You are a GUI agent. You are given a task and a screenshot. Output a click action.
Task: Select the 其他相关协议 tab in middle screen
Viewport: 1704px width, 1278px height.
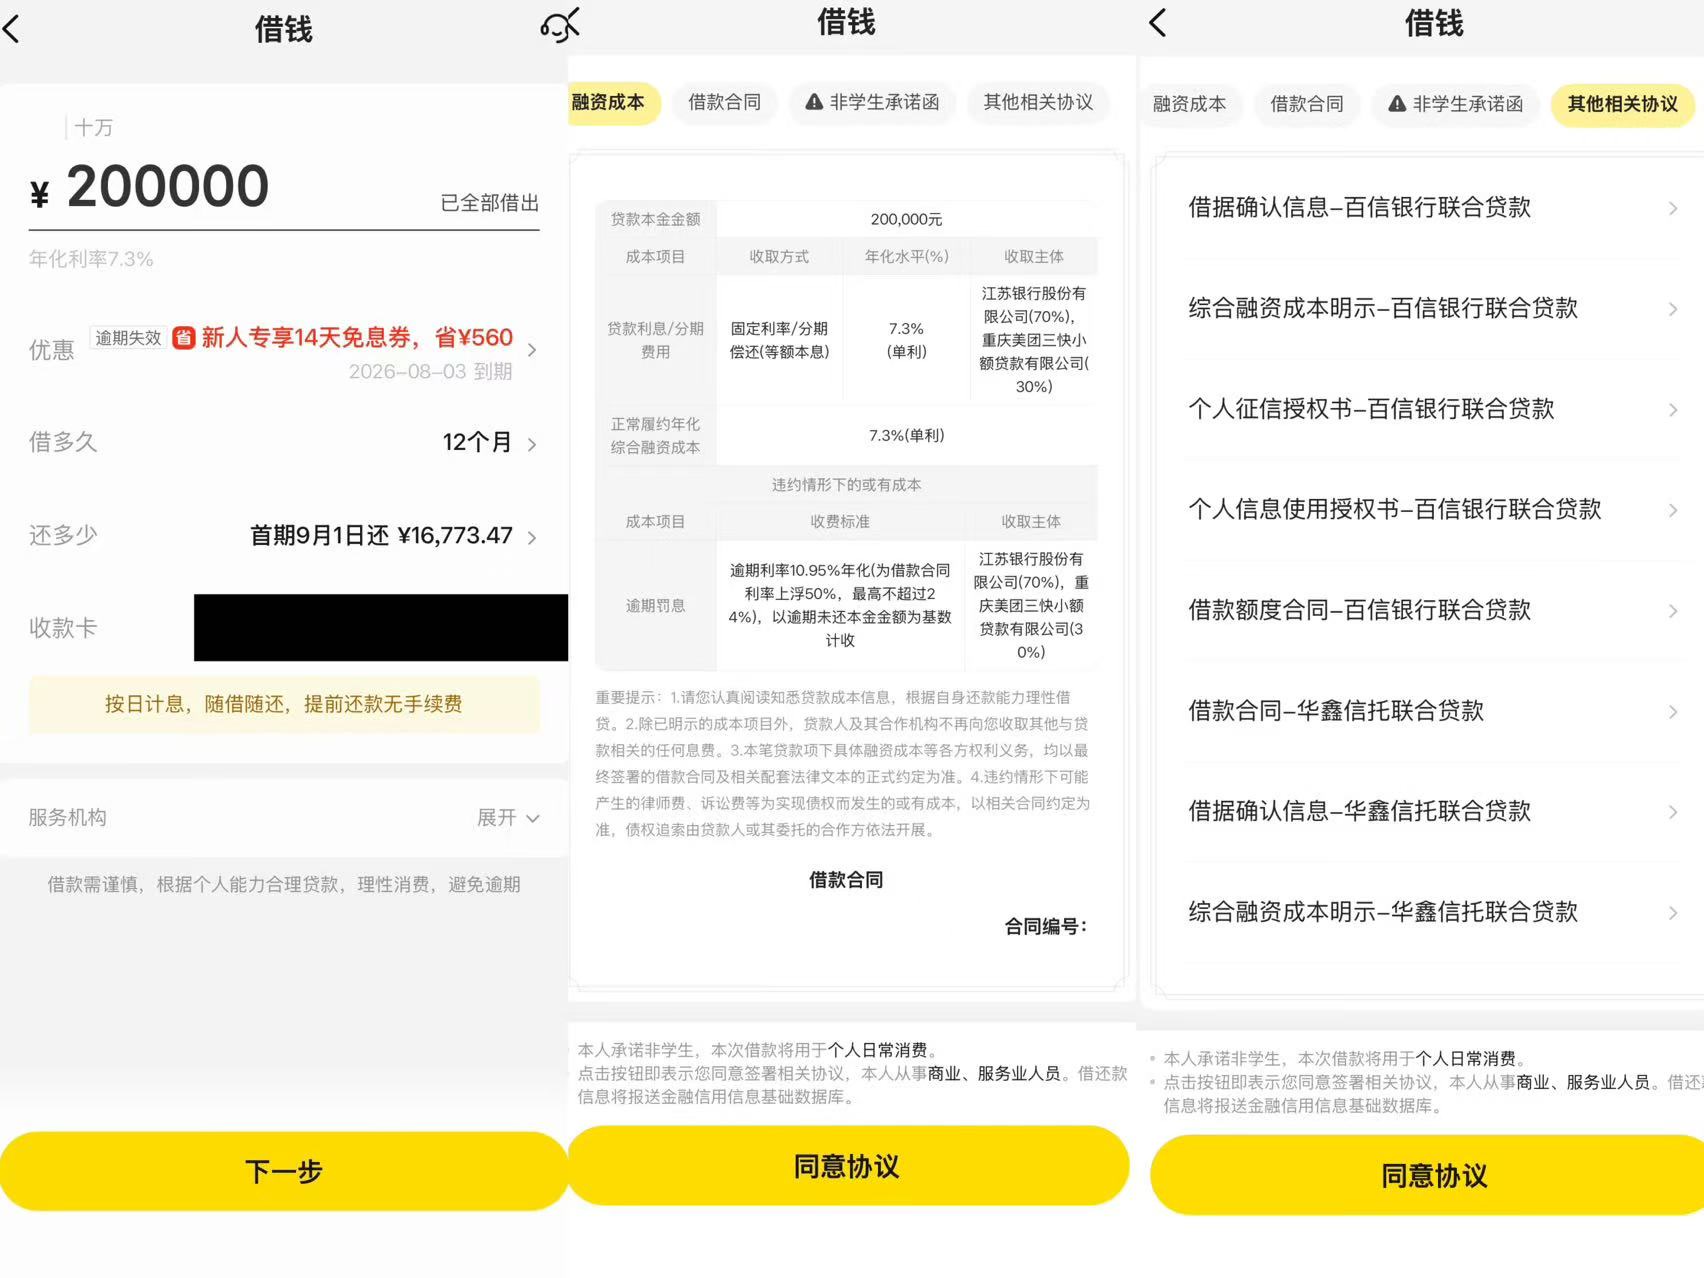[1038, 102]
